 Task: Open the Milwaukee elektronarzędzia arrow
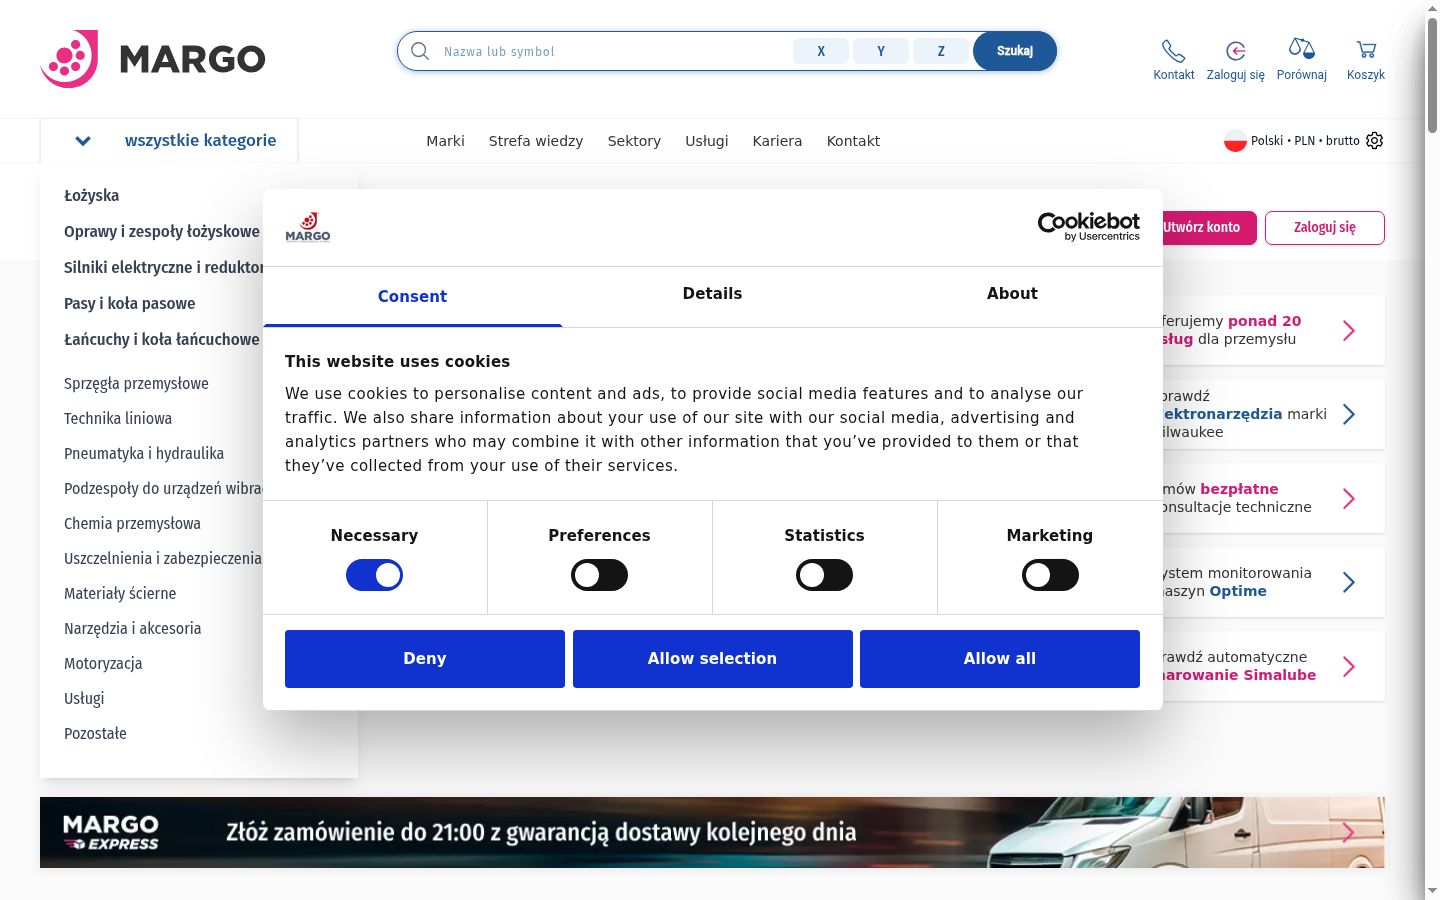(x=1349, y=414)
